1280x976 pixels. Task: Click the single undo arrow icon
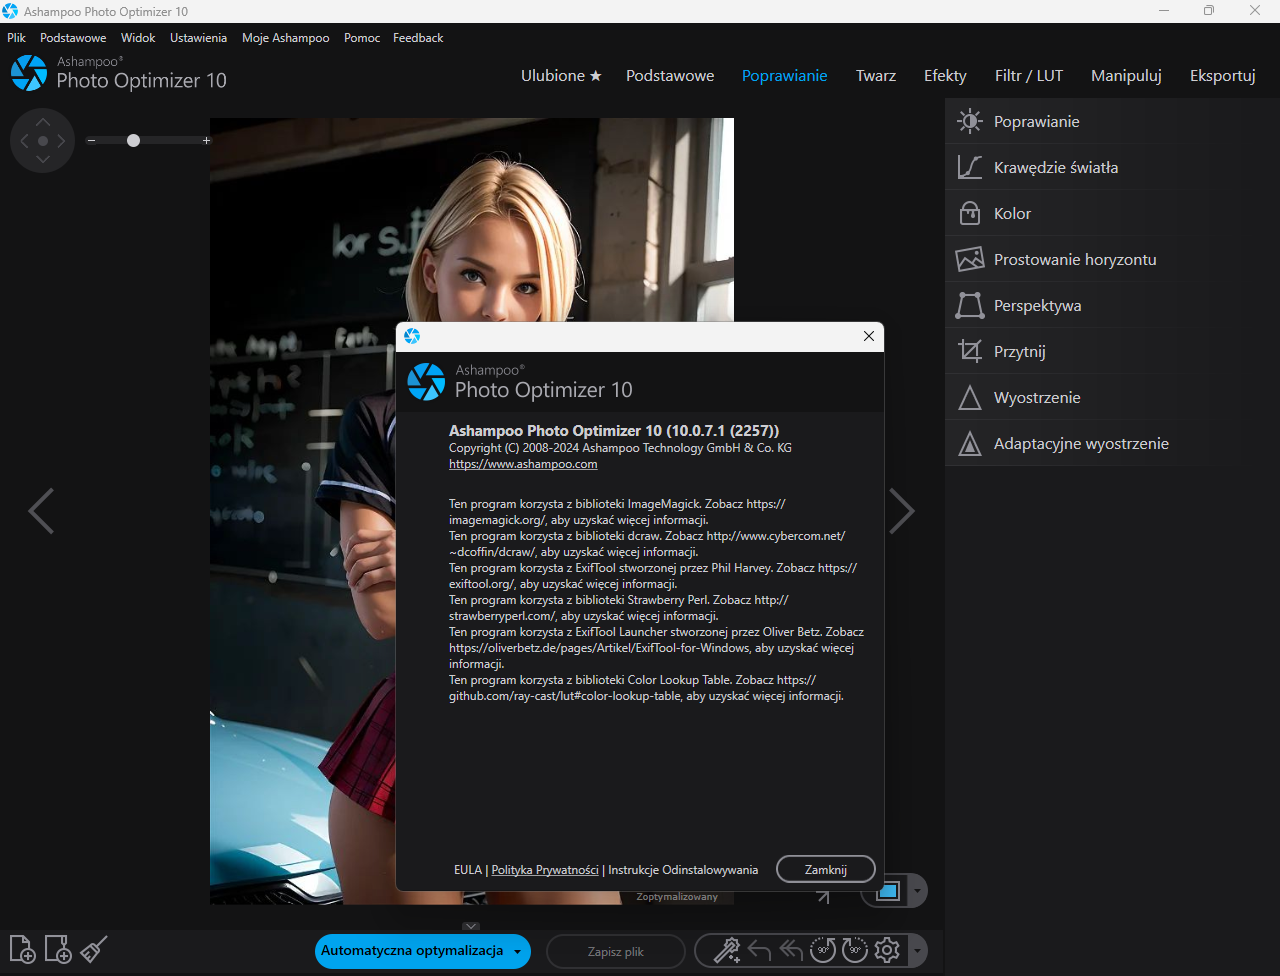pos(759,950)
